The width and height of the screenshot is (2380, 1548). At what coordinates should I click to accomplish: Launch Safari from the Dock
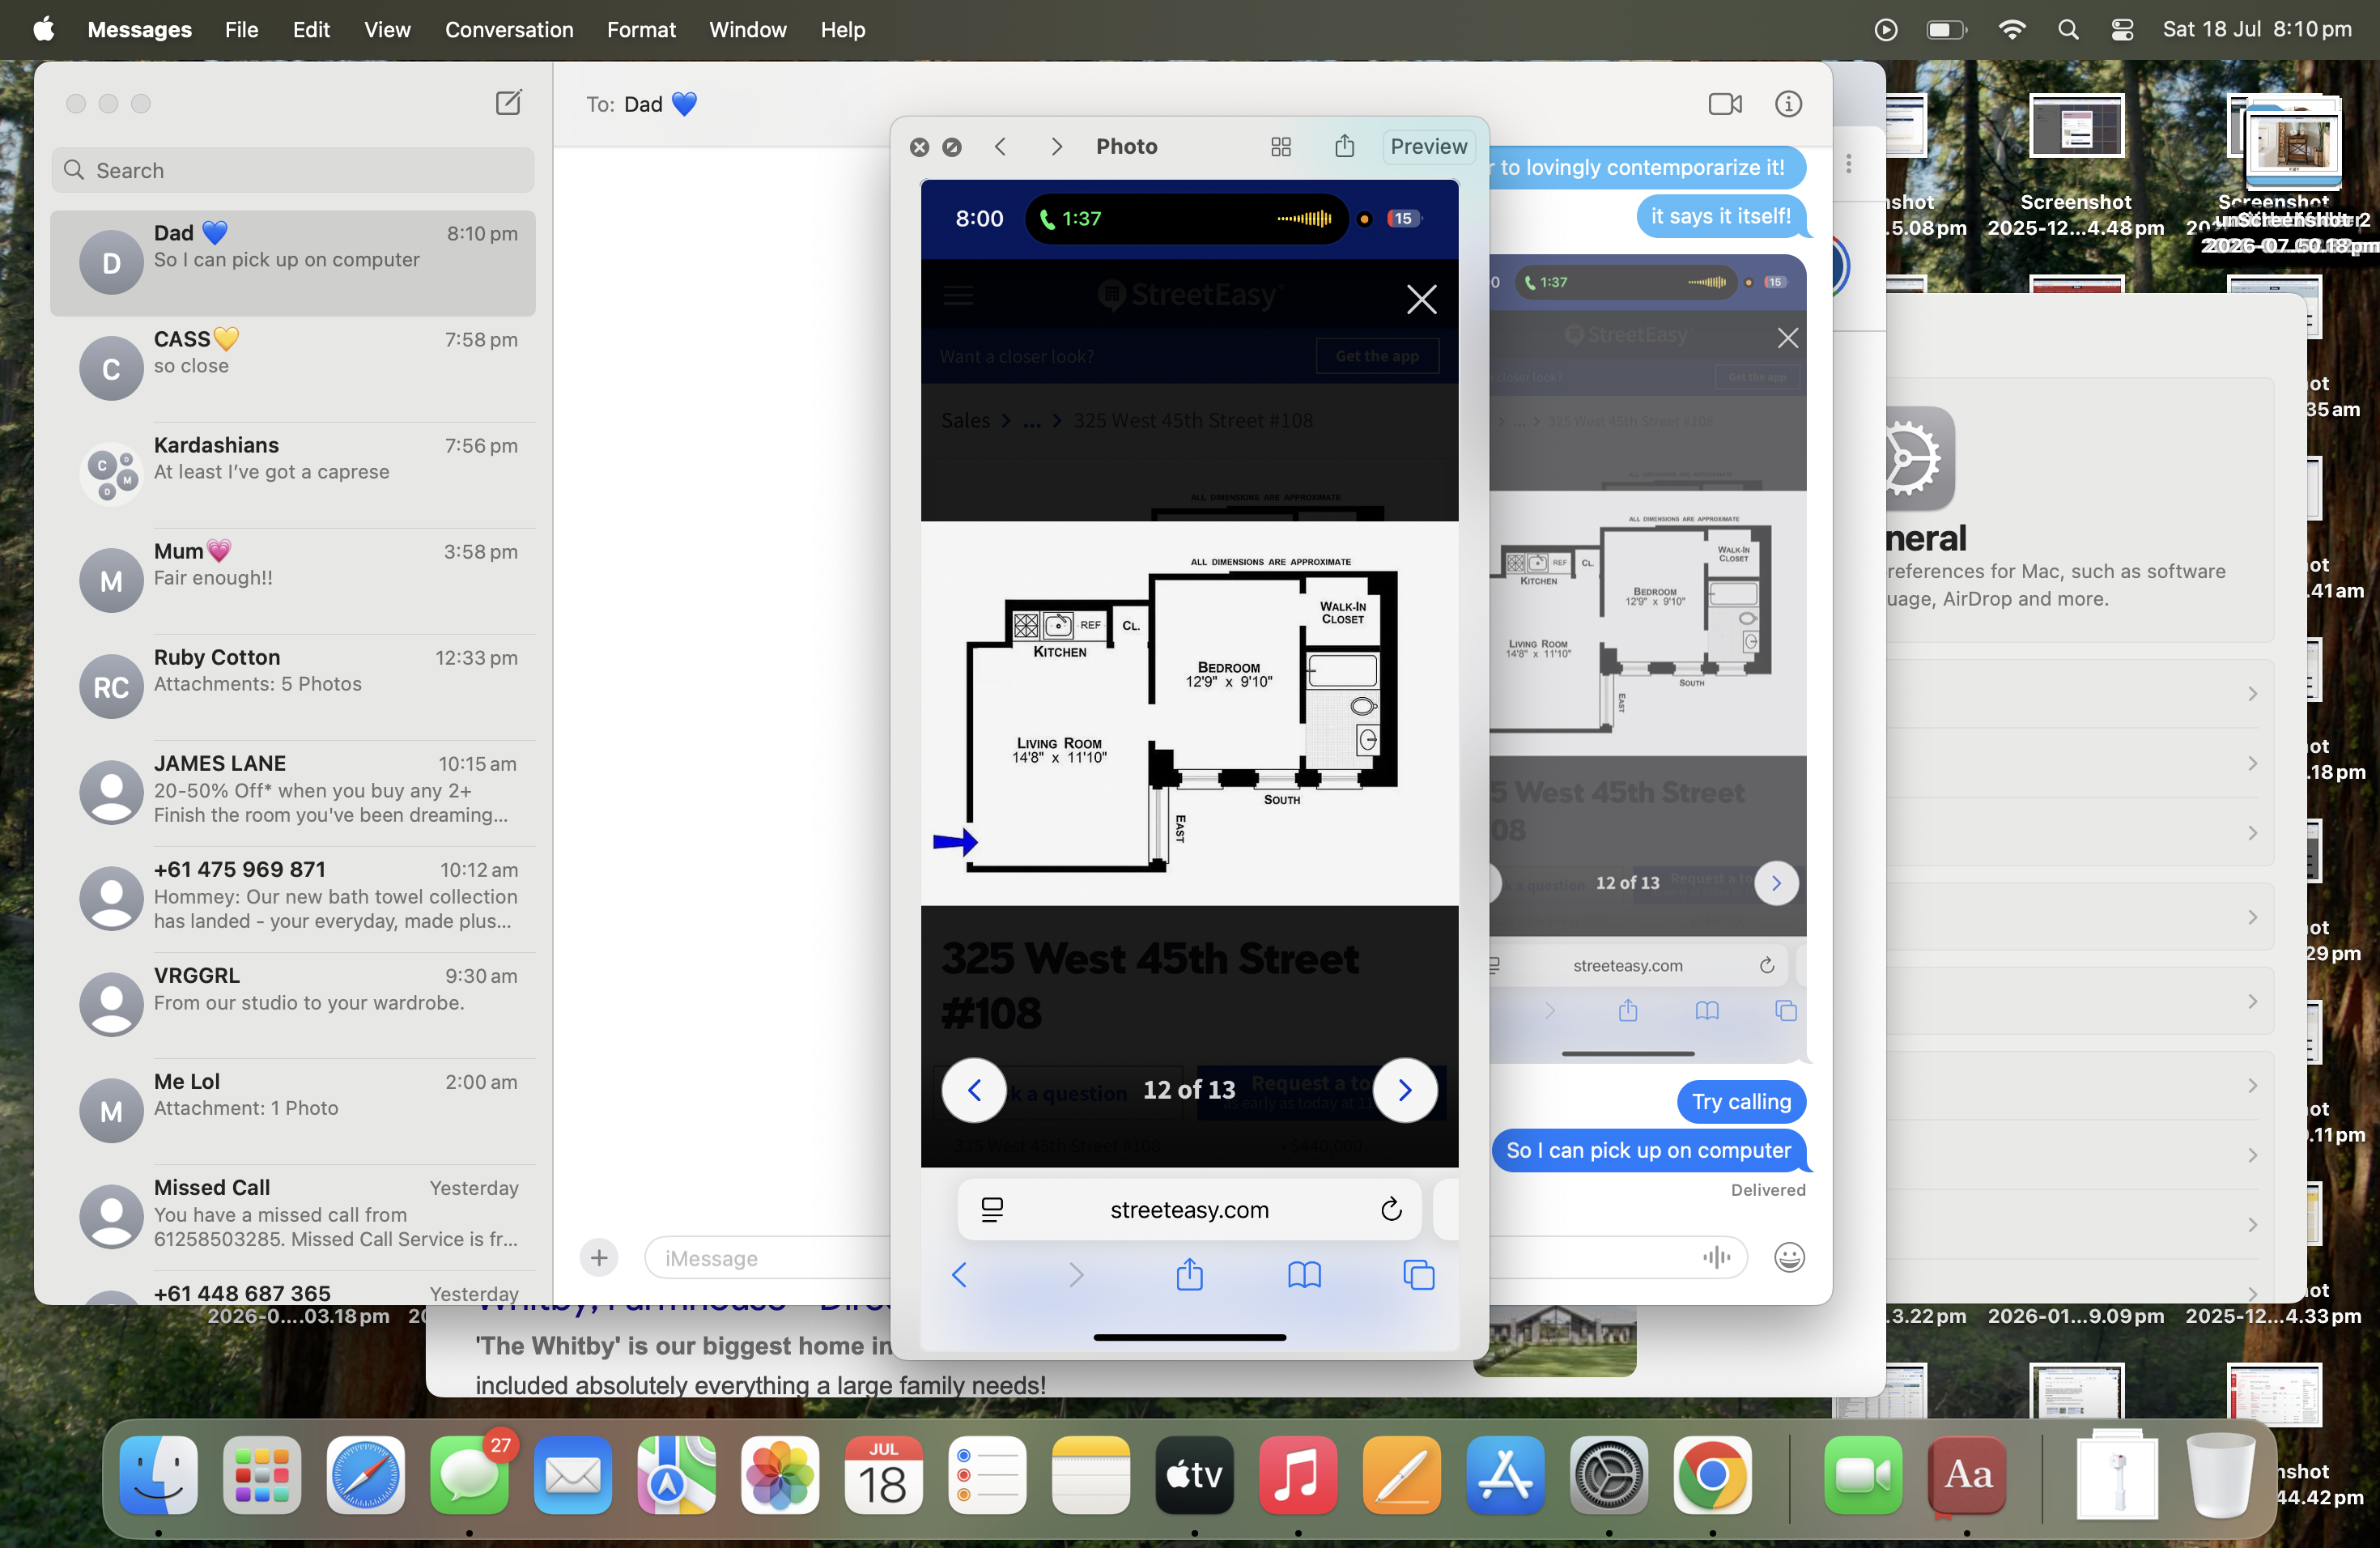coord(366,1475)
